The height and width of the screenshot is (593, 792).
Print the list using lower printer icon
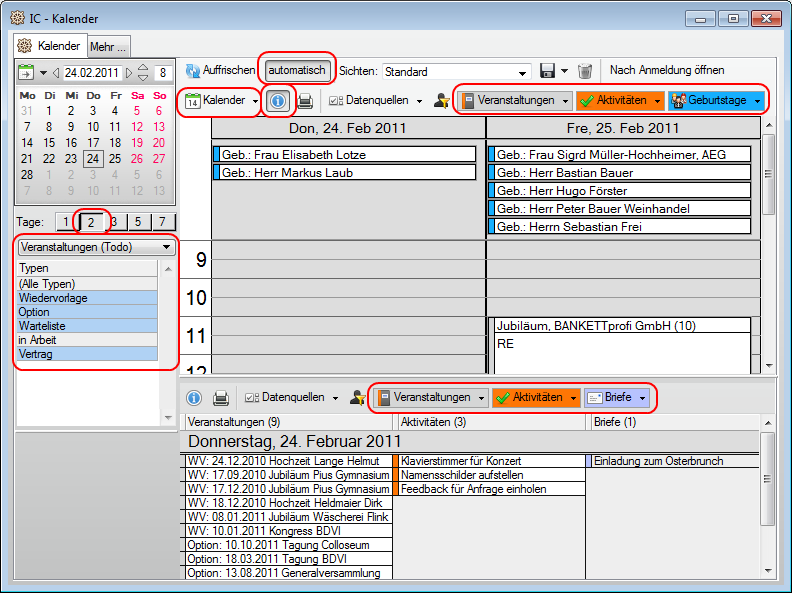click(221, 398)
